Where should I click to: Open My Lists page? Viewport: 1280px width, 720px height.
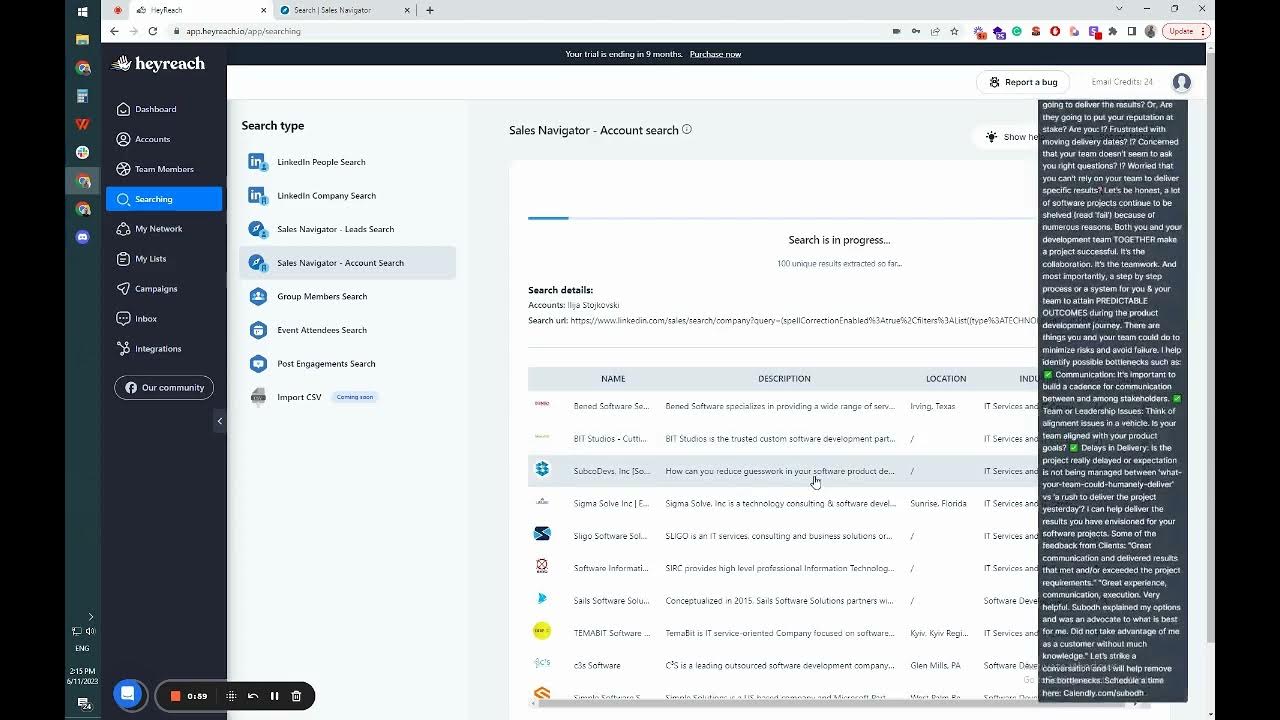pos(150,259)
